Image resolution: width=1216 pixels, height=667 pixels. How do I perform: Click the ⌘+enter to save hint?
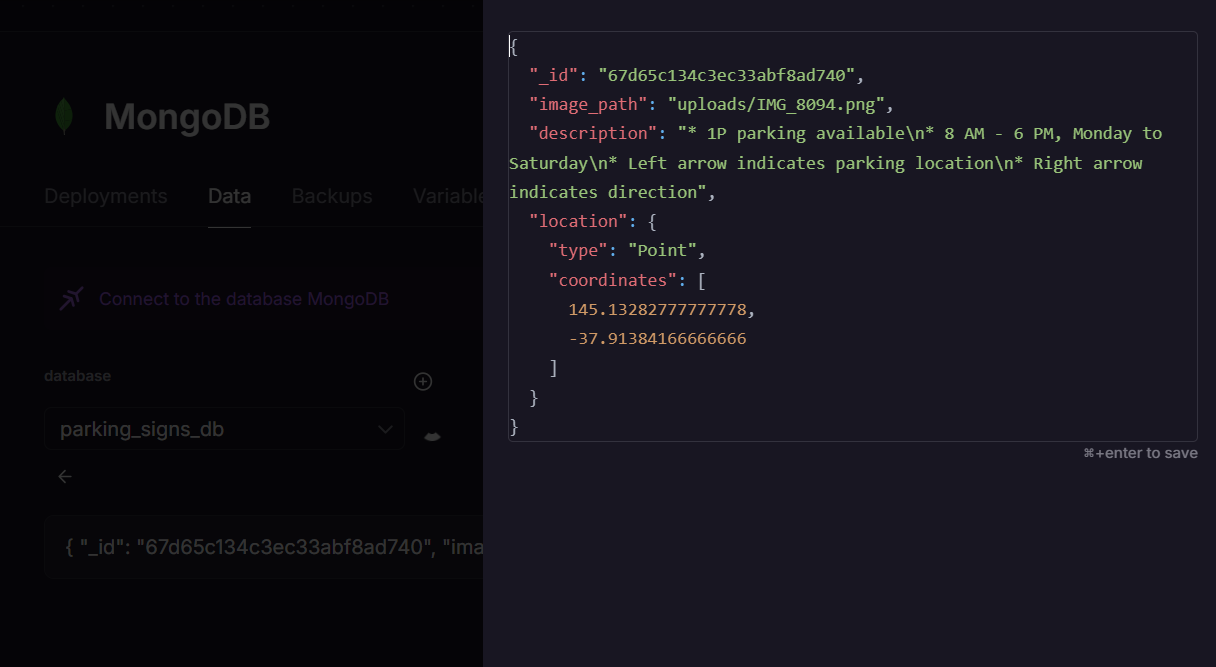coord(1140,453)
